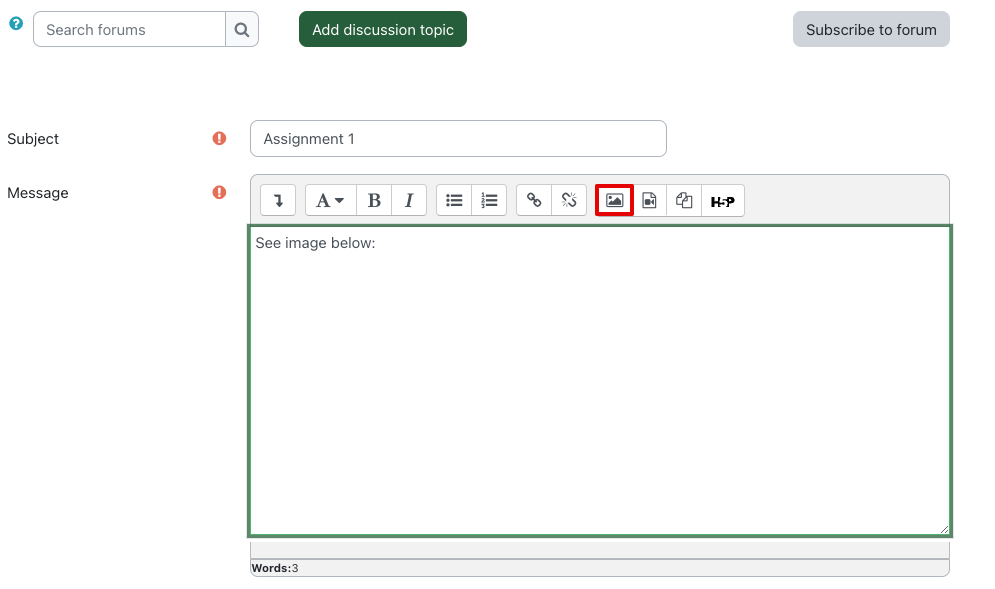995x589 pixels.
Task: Click the Search forums input field
Action: pyautogui.click(x=129, y=30)
